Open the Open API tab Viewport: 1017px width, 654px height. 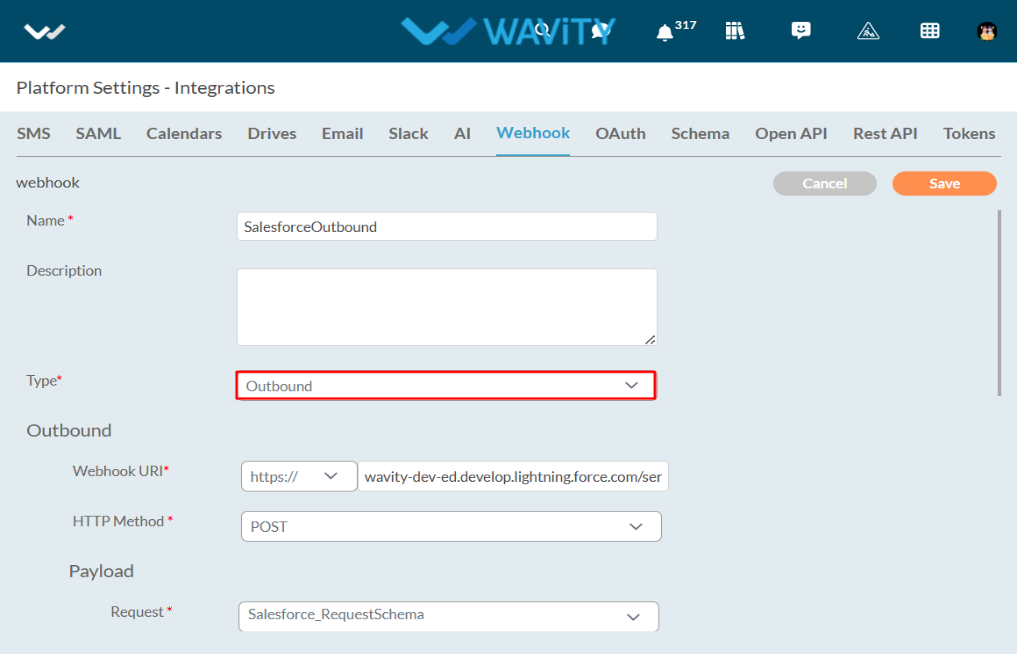[x=791, y=134]
